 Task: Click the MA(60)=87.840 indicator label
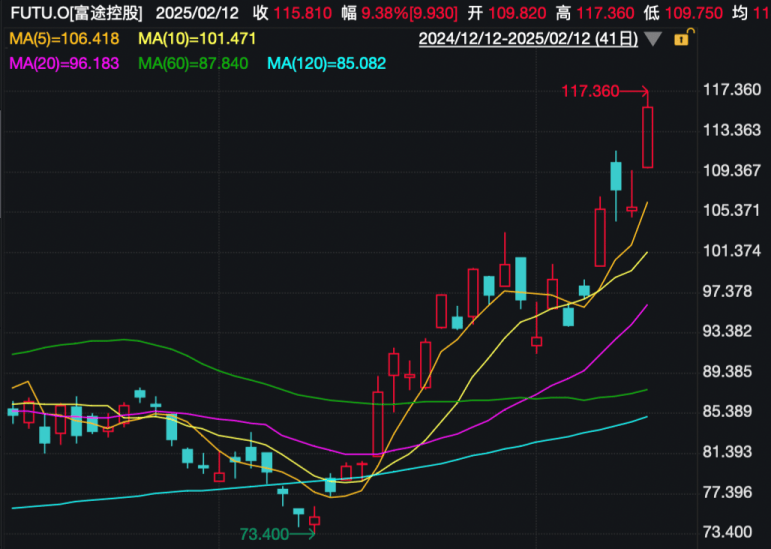[x=193, y=63]
